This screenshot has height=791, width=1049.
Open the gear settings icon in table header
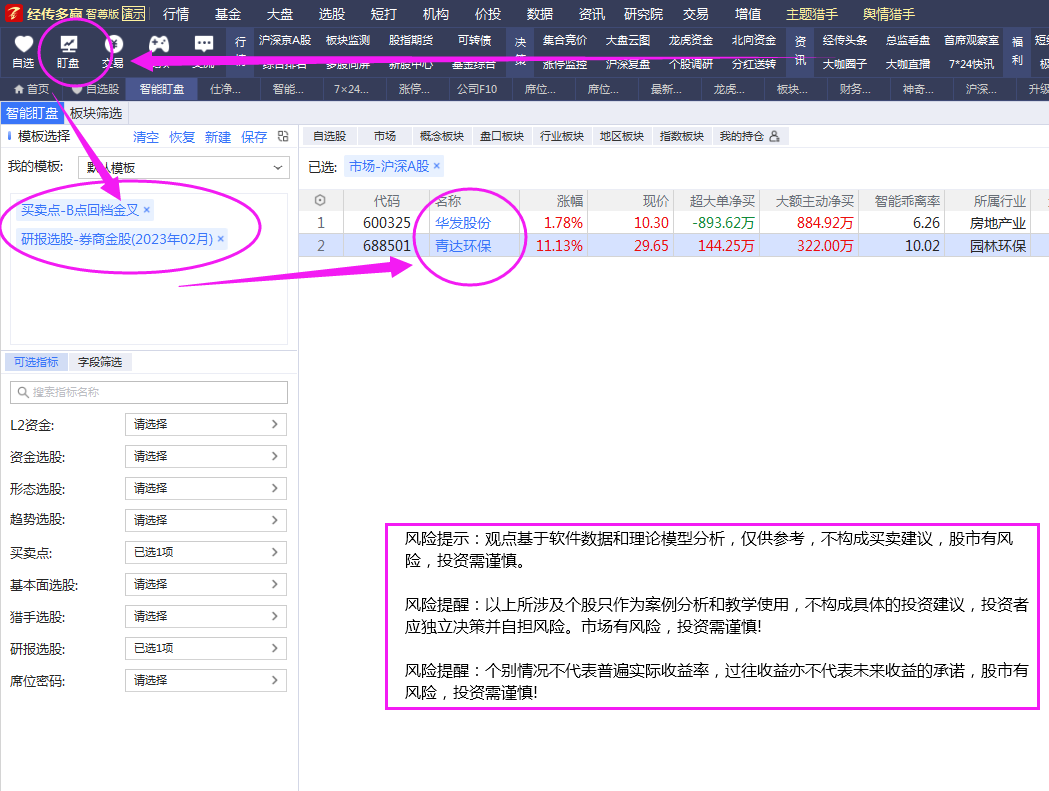[x=320, y=200]
